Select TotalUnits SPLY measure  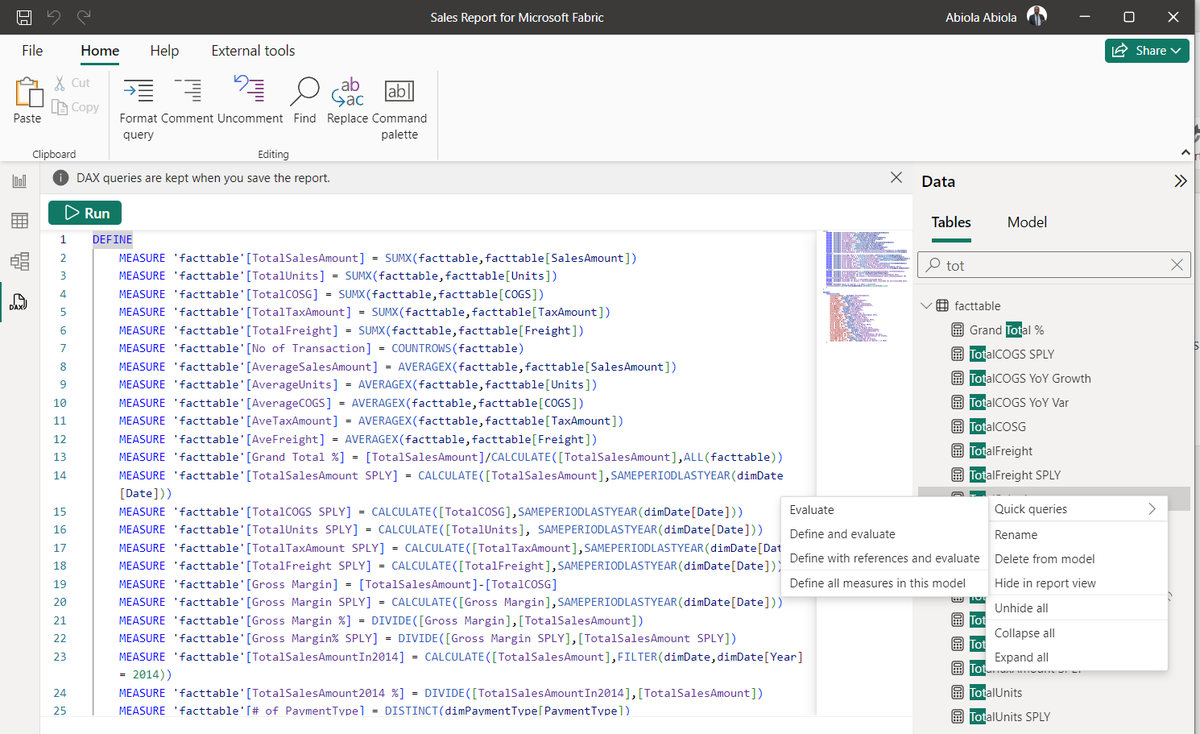(1010, 716)
